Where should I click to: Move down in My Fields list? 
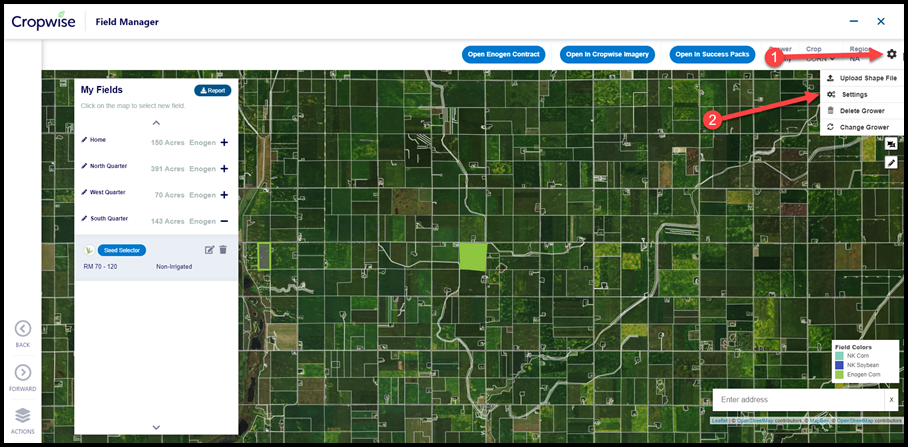pos(156,427)
